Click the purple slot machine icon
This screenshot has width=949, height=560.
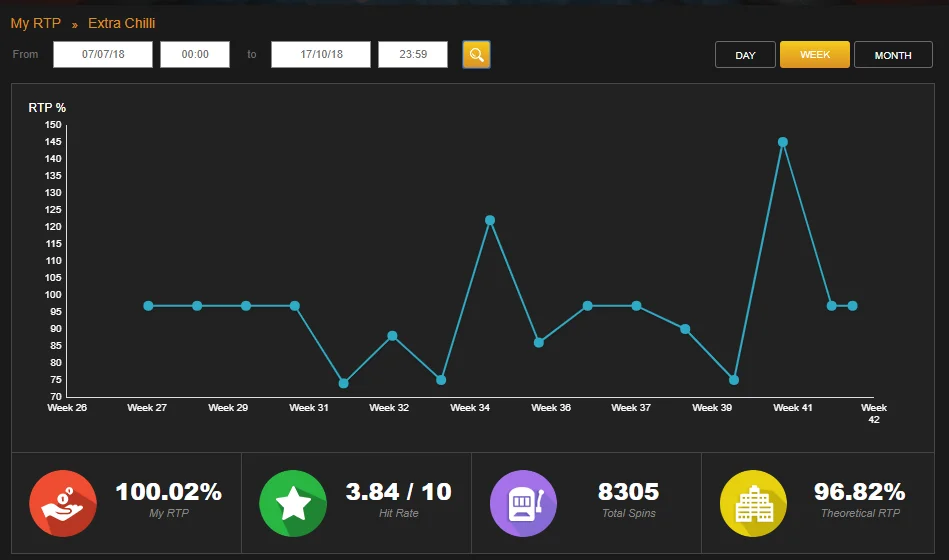pos(523,503)
